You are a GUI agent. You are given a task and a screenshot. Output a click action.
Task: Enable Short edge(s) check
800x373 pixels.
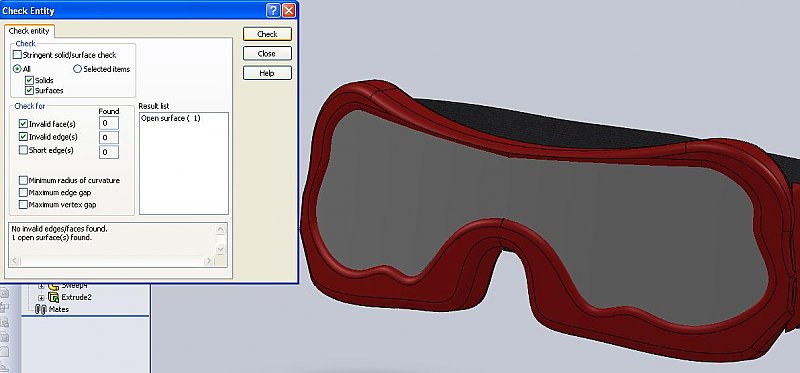(23, 150)
